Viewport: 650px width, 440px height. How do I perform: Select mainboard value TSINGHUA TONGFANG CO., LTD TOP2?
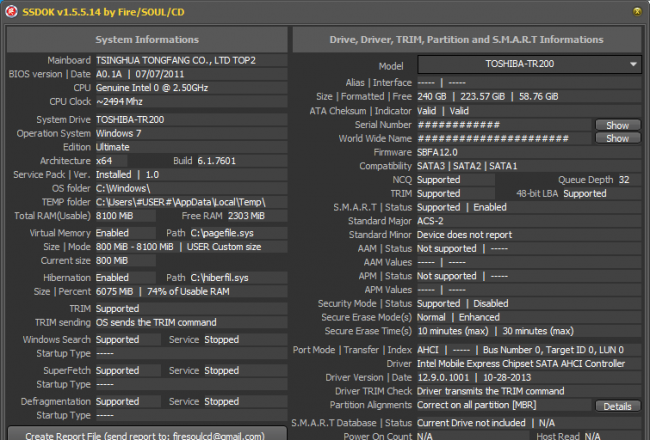[x=176, y=60]
